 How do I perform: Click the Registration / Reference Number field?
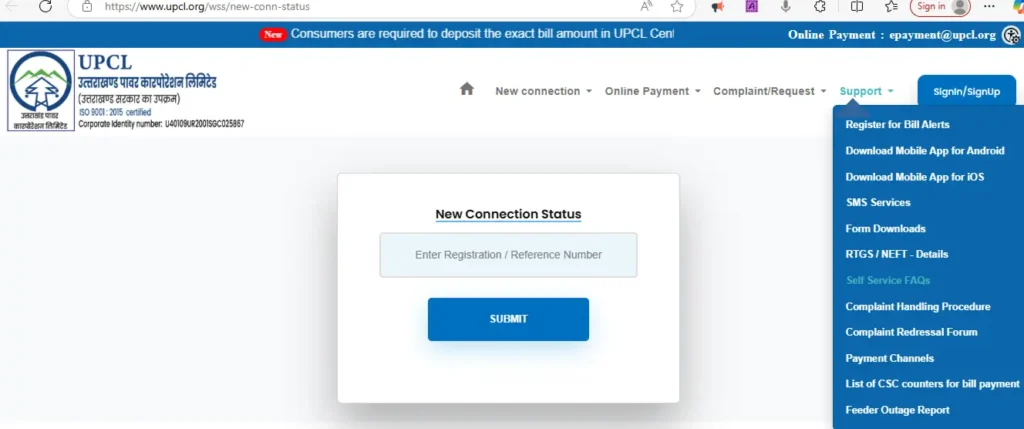pos(508,255)
